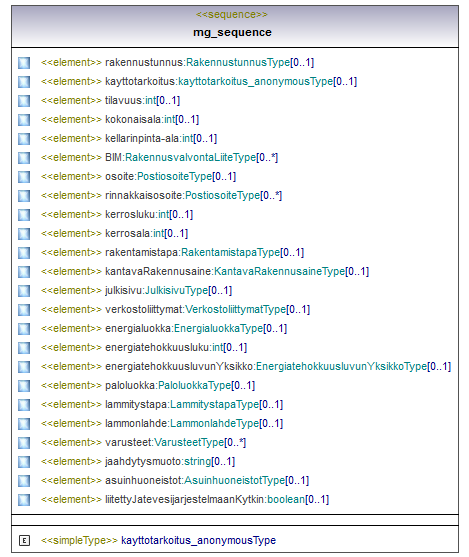The image size is (469, 557).
Task: Open the VerkostoliittymatType type link
Action: point(236,310)
